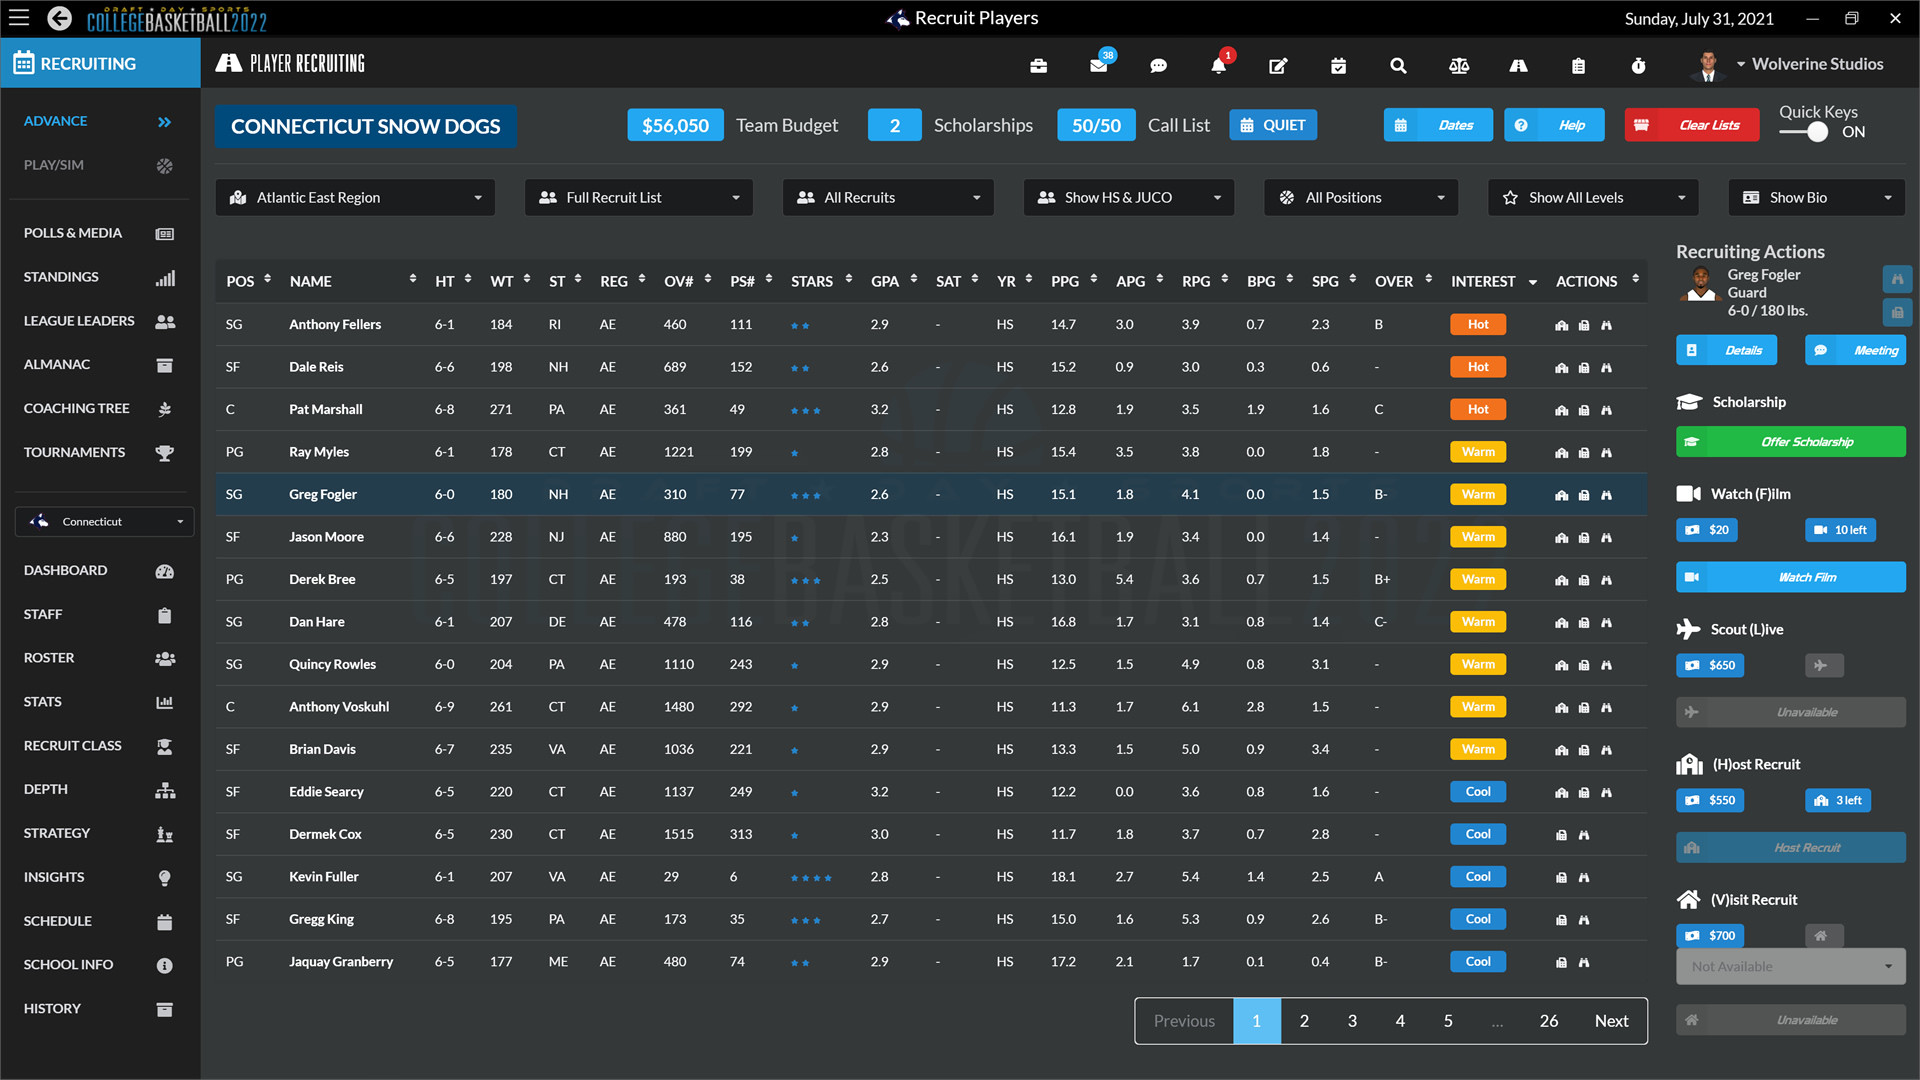The height and width of the screenshot is (1080, 1920).
Task: Click the Insights lightbulb icon
Action: [x=165, y=877]
